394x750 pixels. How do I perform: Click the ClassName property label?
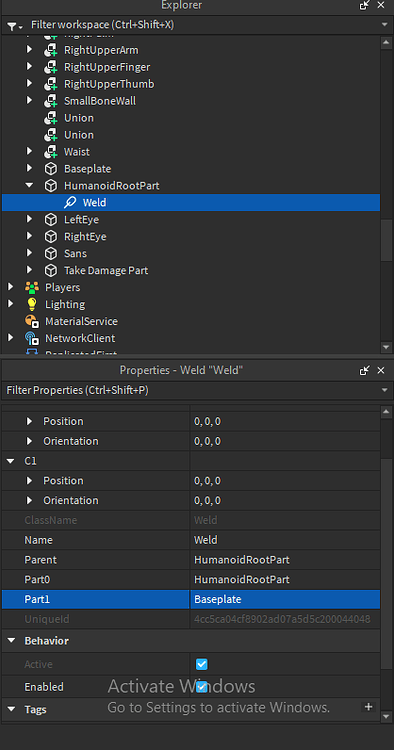51,520
